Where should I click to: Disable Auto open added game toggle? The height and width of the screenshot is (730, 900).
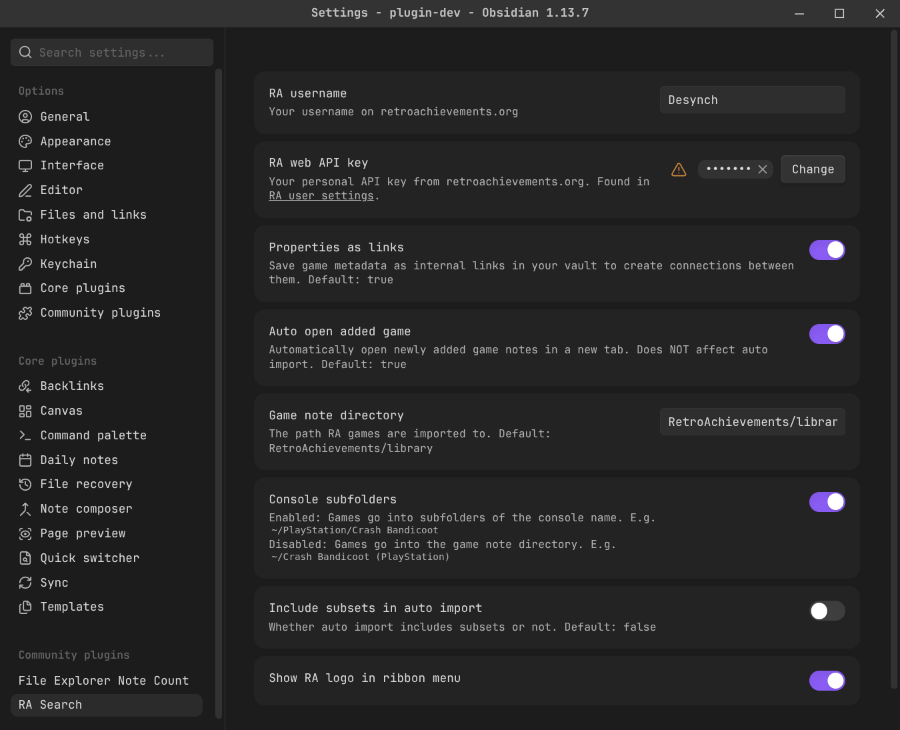[827, 333]
